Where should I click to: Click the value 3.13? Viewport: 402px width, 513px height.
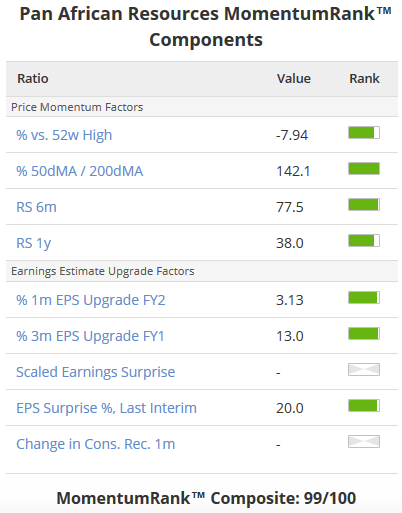[290, 300]
